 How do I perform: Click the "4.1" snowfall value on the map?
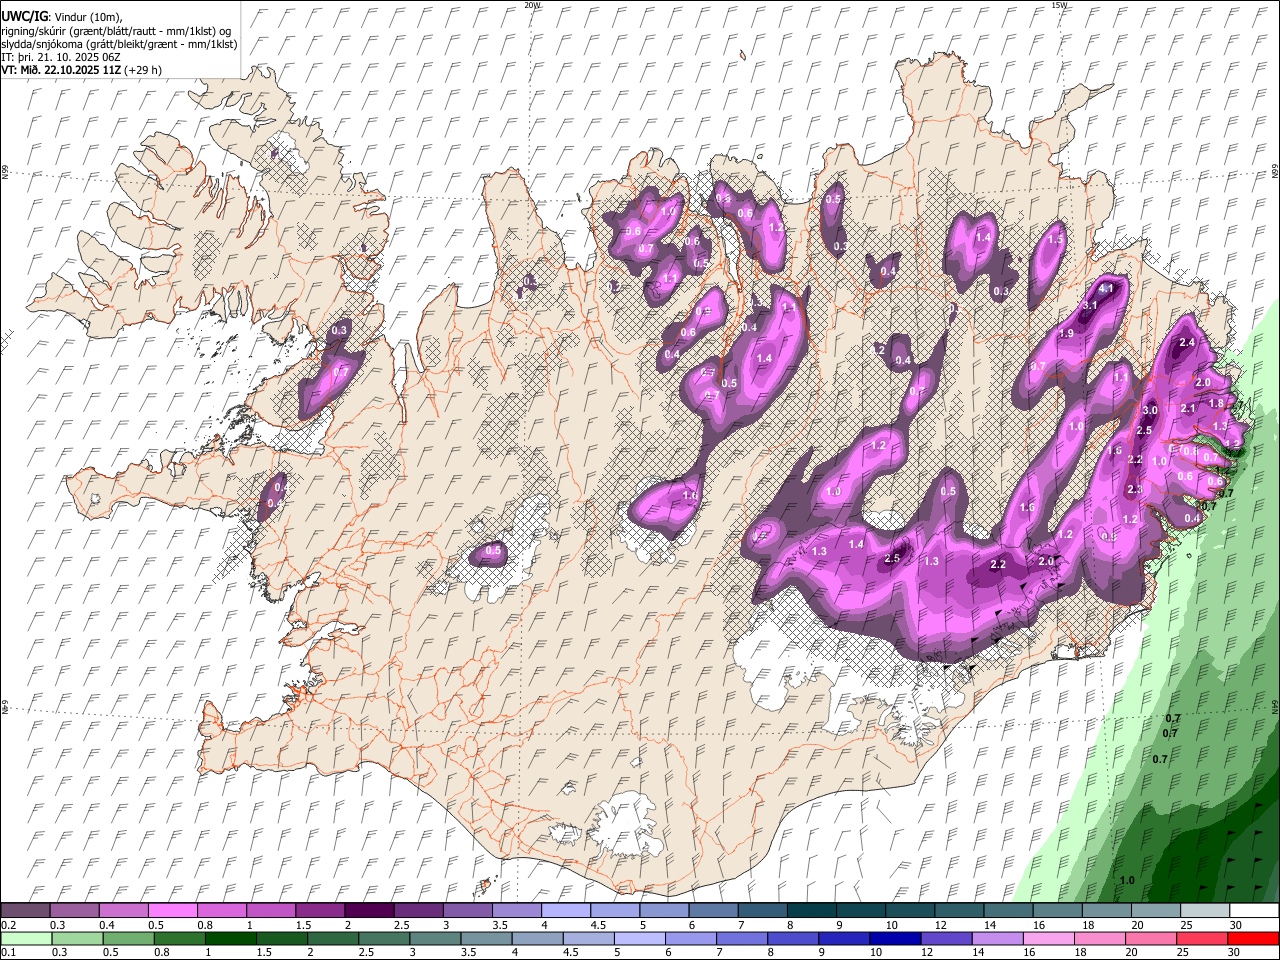(x=1106, y=288)
